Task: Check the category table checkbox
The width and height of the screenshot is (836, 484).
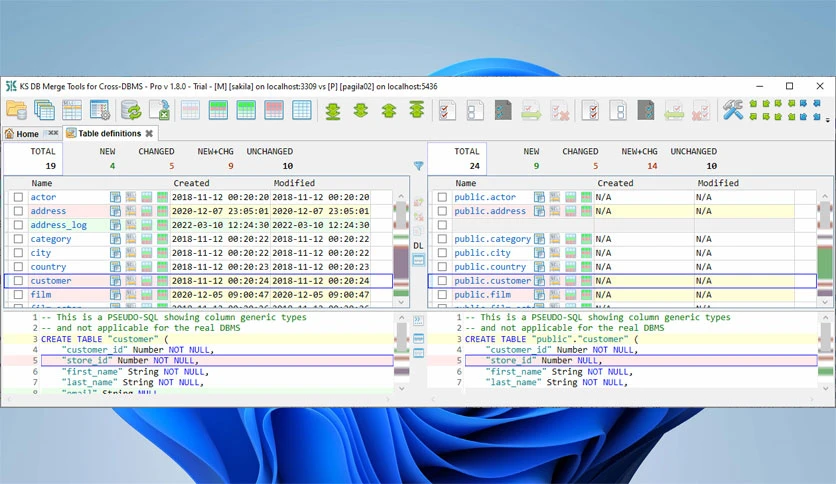Action: coord(18,239)
